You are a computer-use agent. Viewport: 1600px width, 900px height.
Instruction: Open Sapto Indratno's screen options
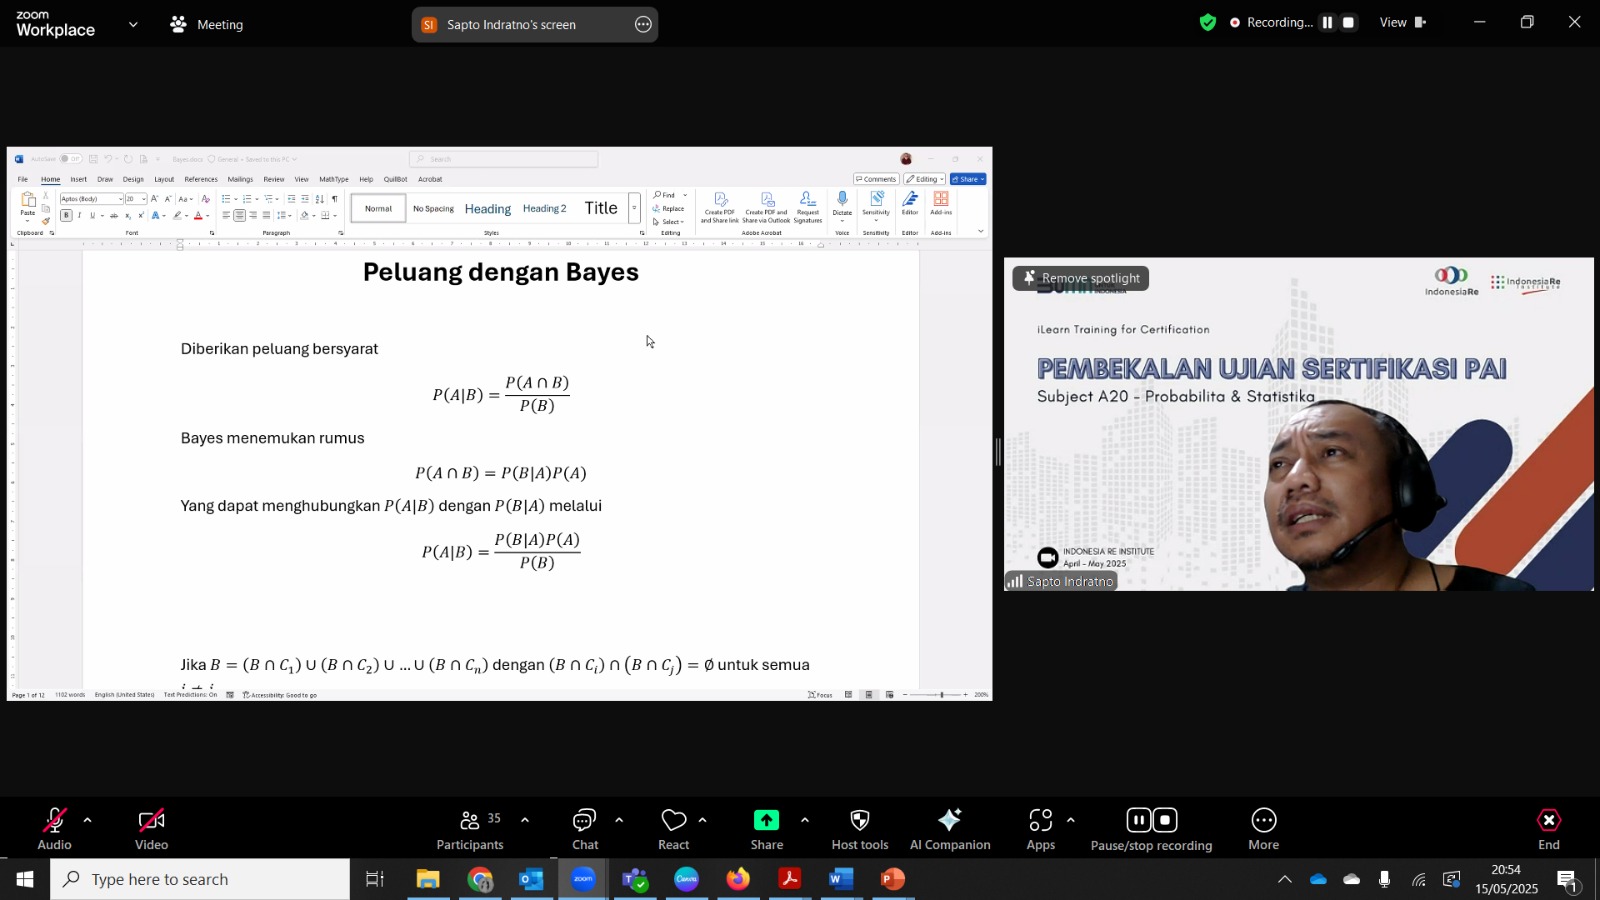coord(643,24)
